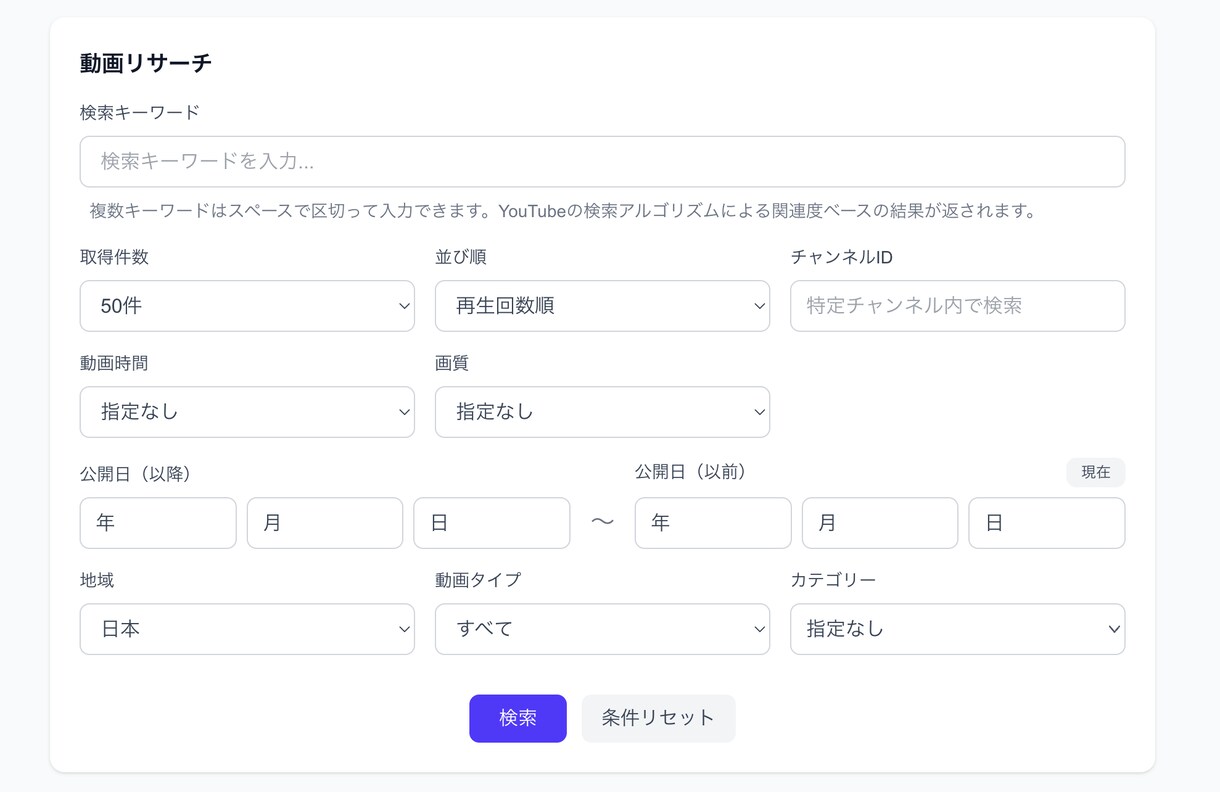This screenshot has height=792, width=1220.
Task: Click the 検索 search button
Action: pyautogui.click(x=518, y=718)
